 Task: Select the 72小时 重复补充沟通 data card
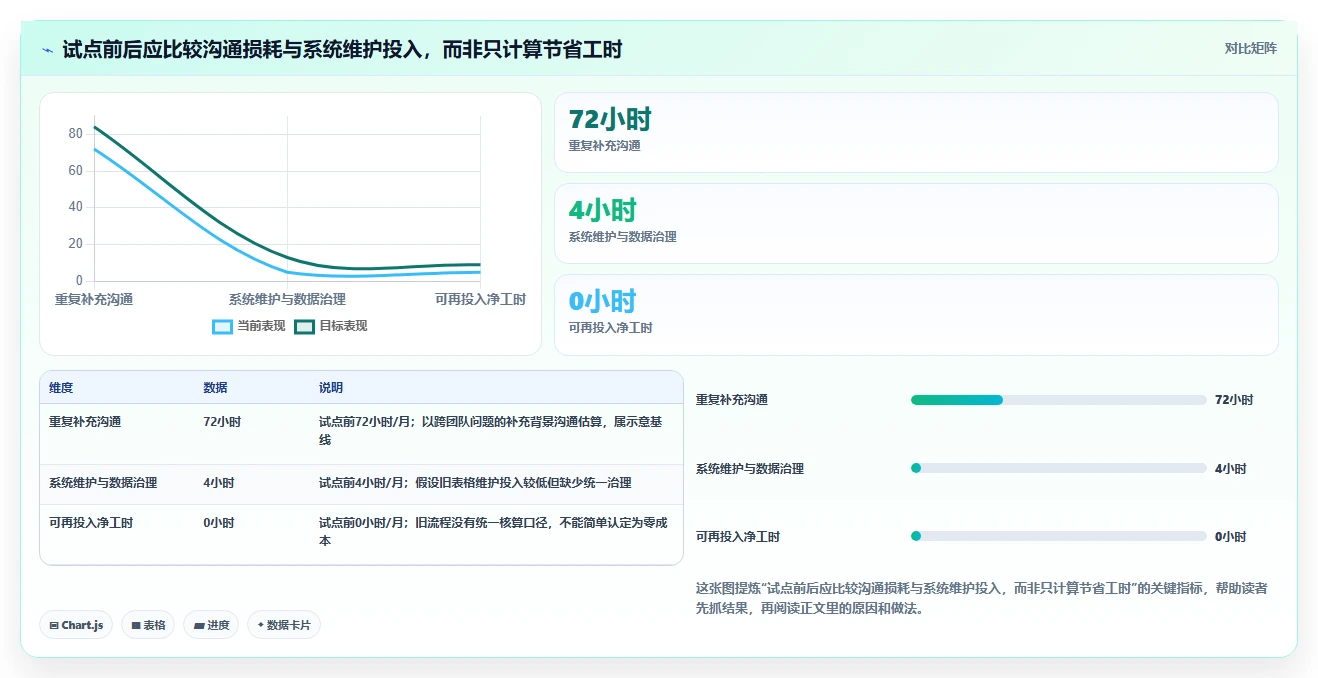point(916,132)
